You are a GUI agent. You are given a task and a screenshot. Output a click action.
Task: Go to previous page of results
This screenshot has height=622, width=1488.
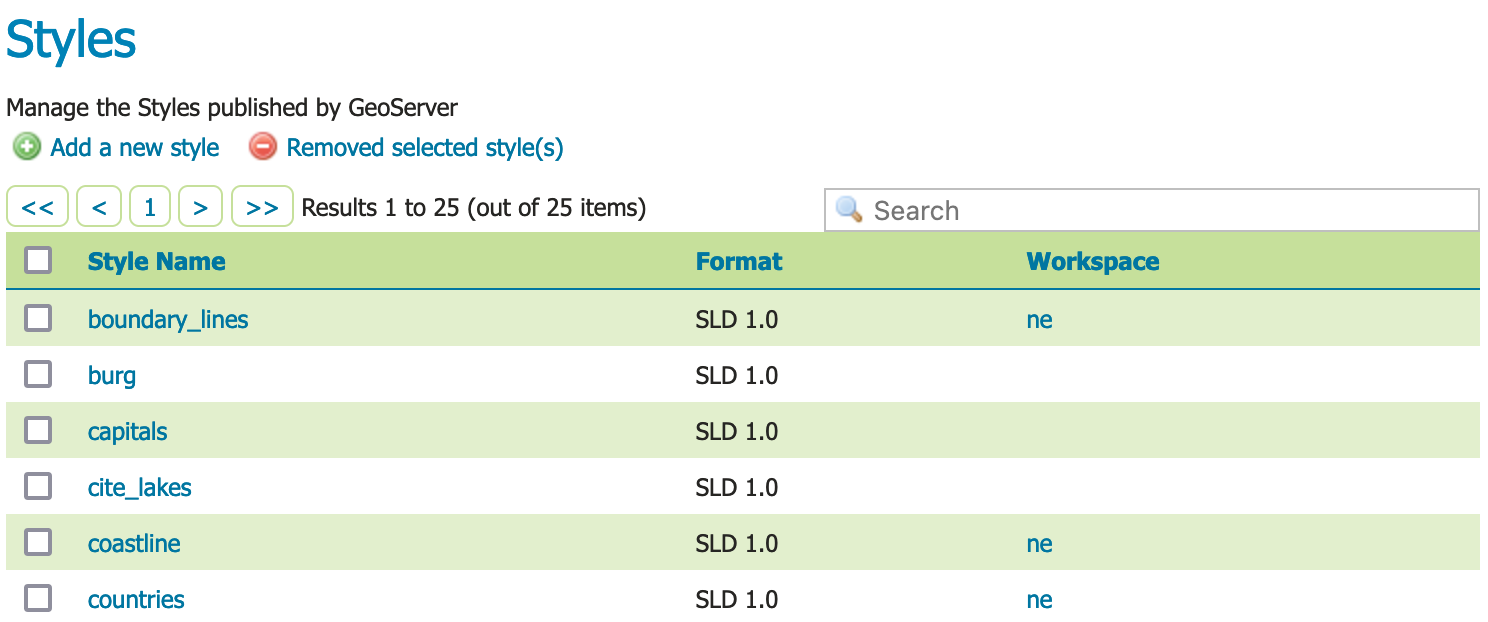[99, 207]
